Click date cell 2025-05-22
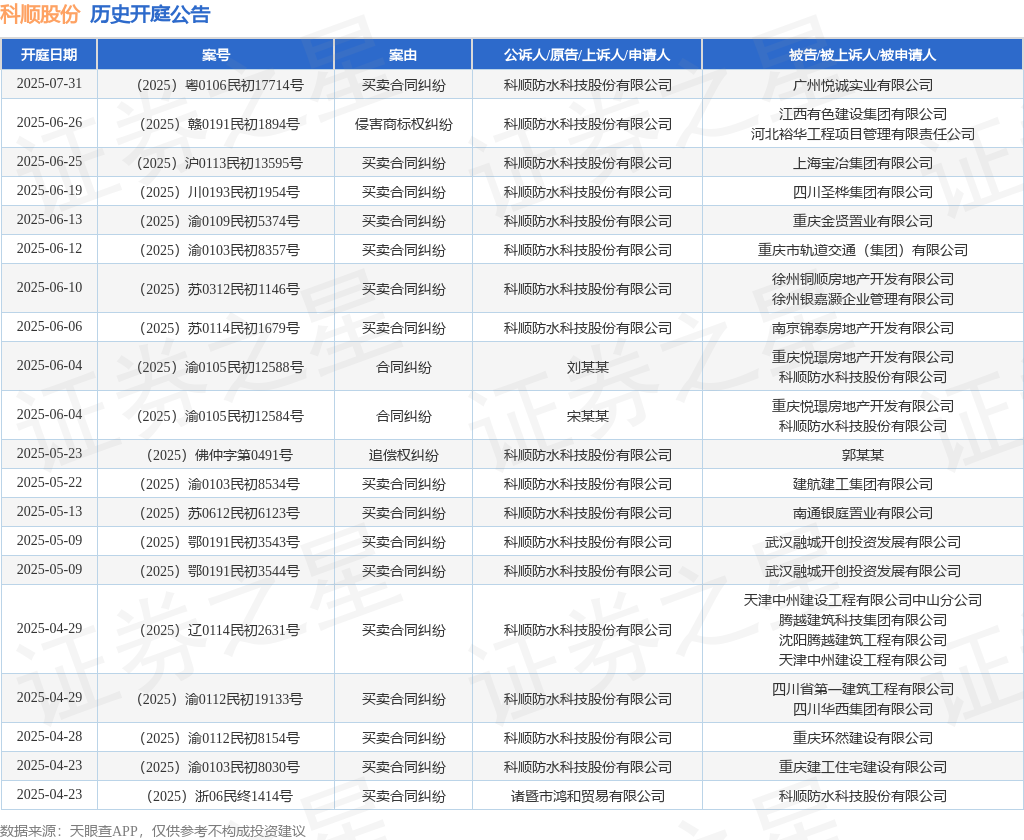This screenshot has width=1024, height=840. [49, 483]
